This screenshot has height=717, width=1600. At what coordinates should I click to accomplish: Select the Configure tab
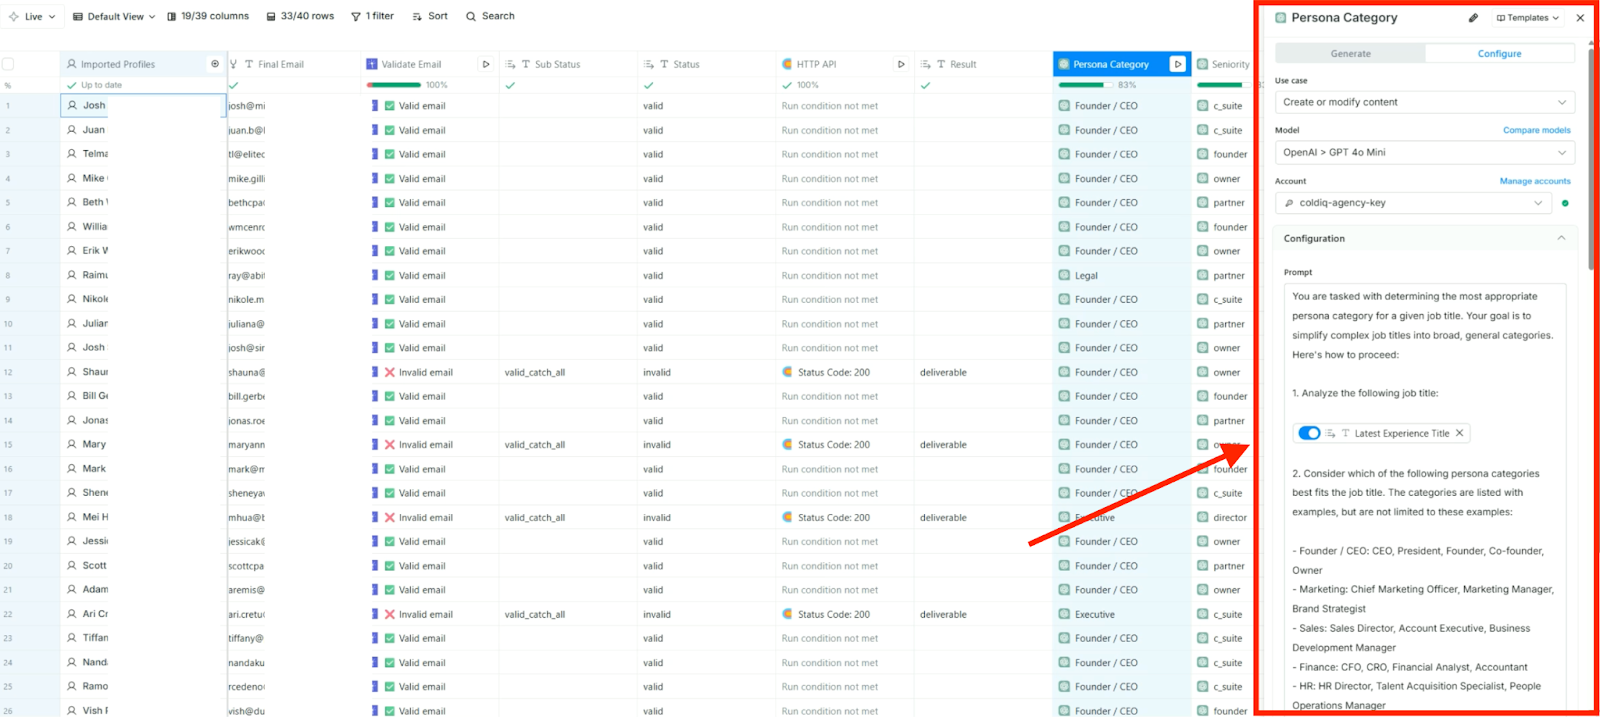[x=1499, y=54]
